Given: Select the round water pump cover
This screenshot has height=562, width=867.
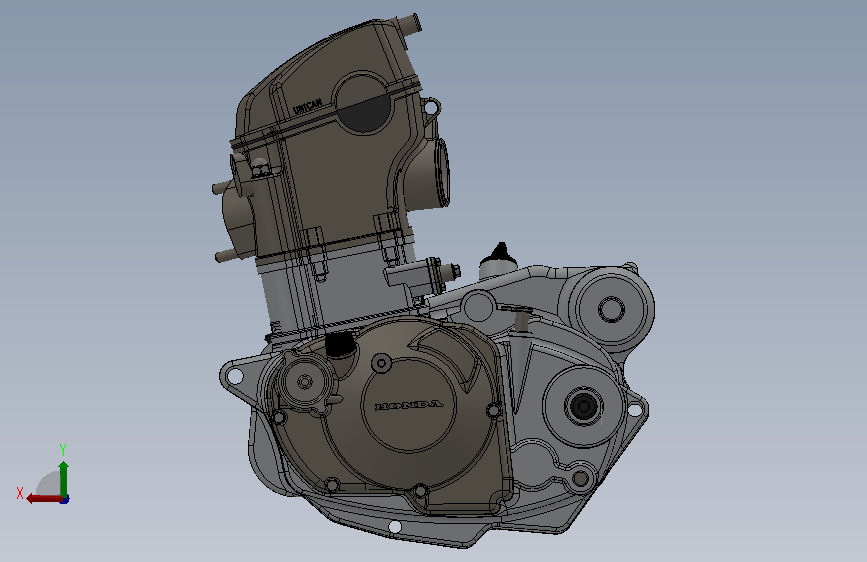Looking at the screenshot, I should 305,381.
